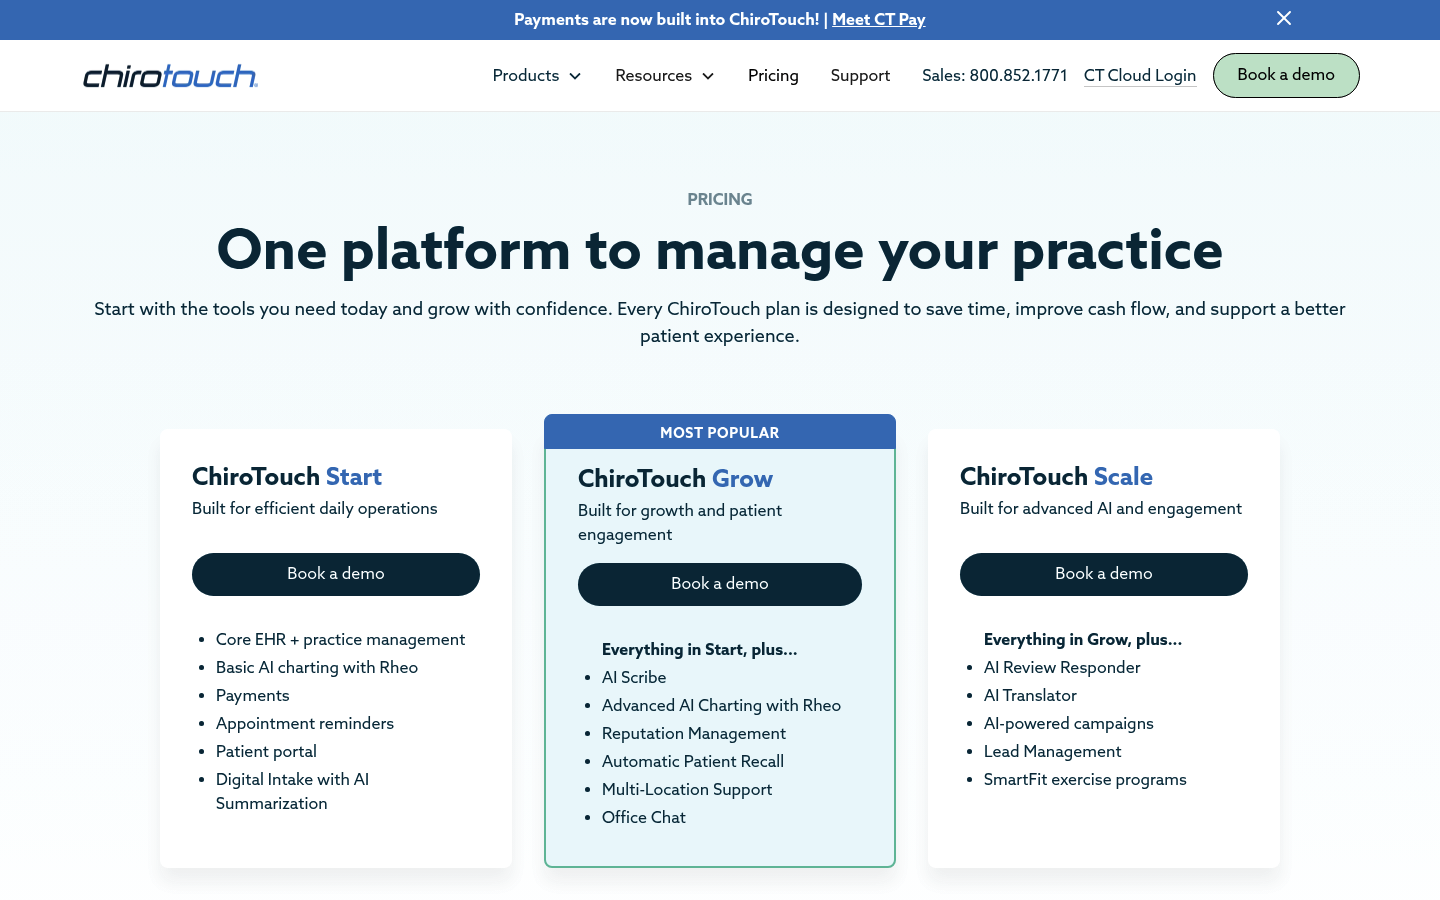Click 'Built for growth and patient engagement' subtitle
The height and width of the screenshot is (900, 1440).
coord(680,522)
